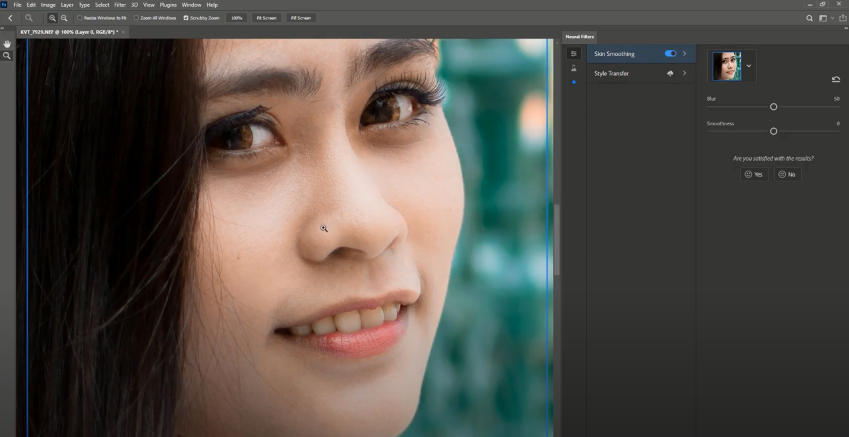Image resolution: width=849 pixels, height=437 pixels.
Task: Switch to the Neural Filters tab
Action: click(579, 36)
